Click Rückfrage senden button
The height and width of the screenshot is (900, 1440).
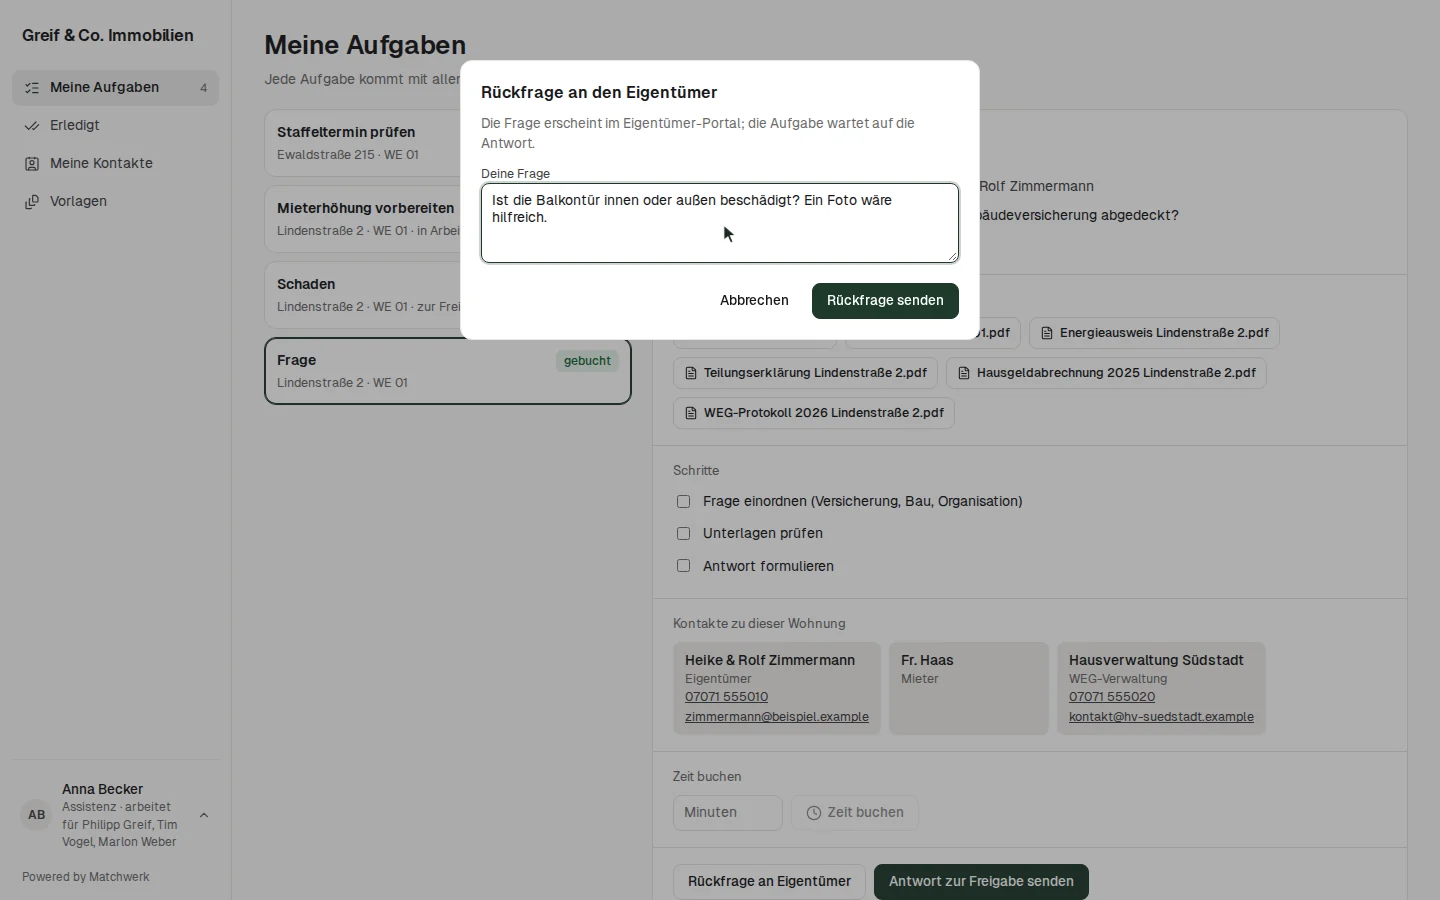(885, 301)
